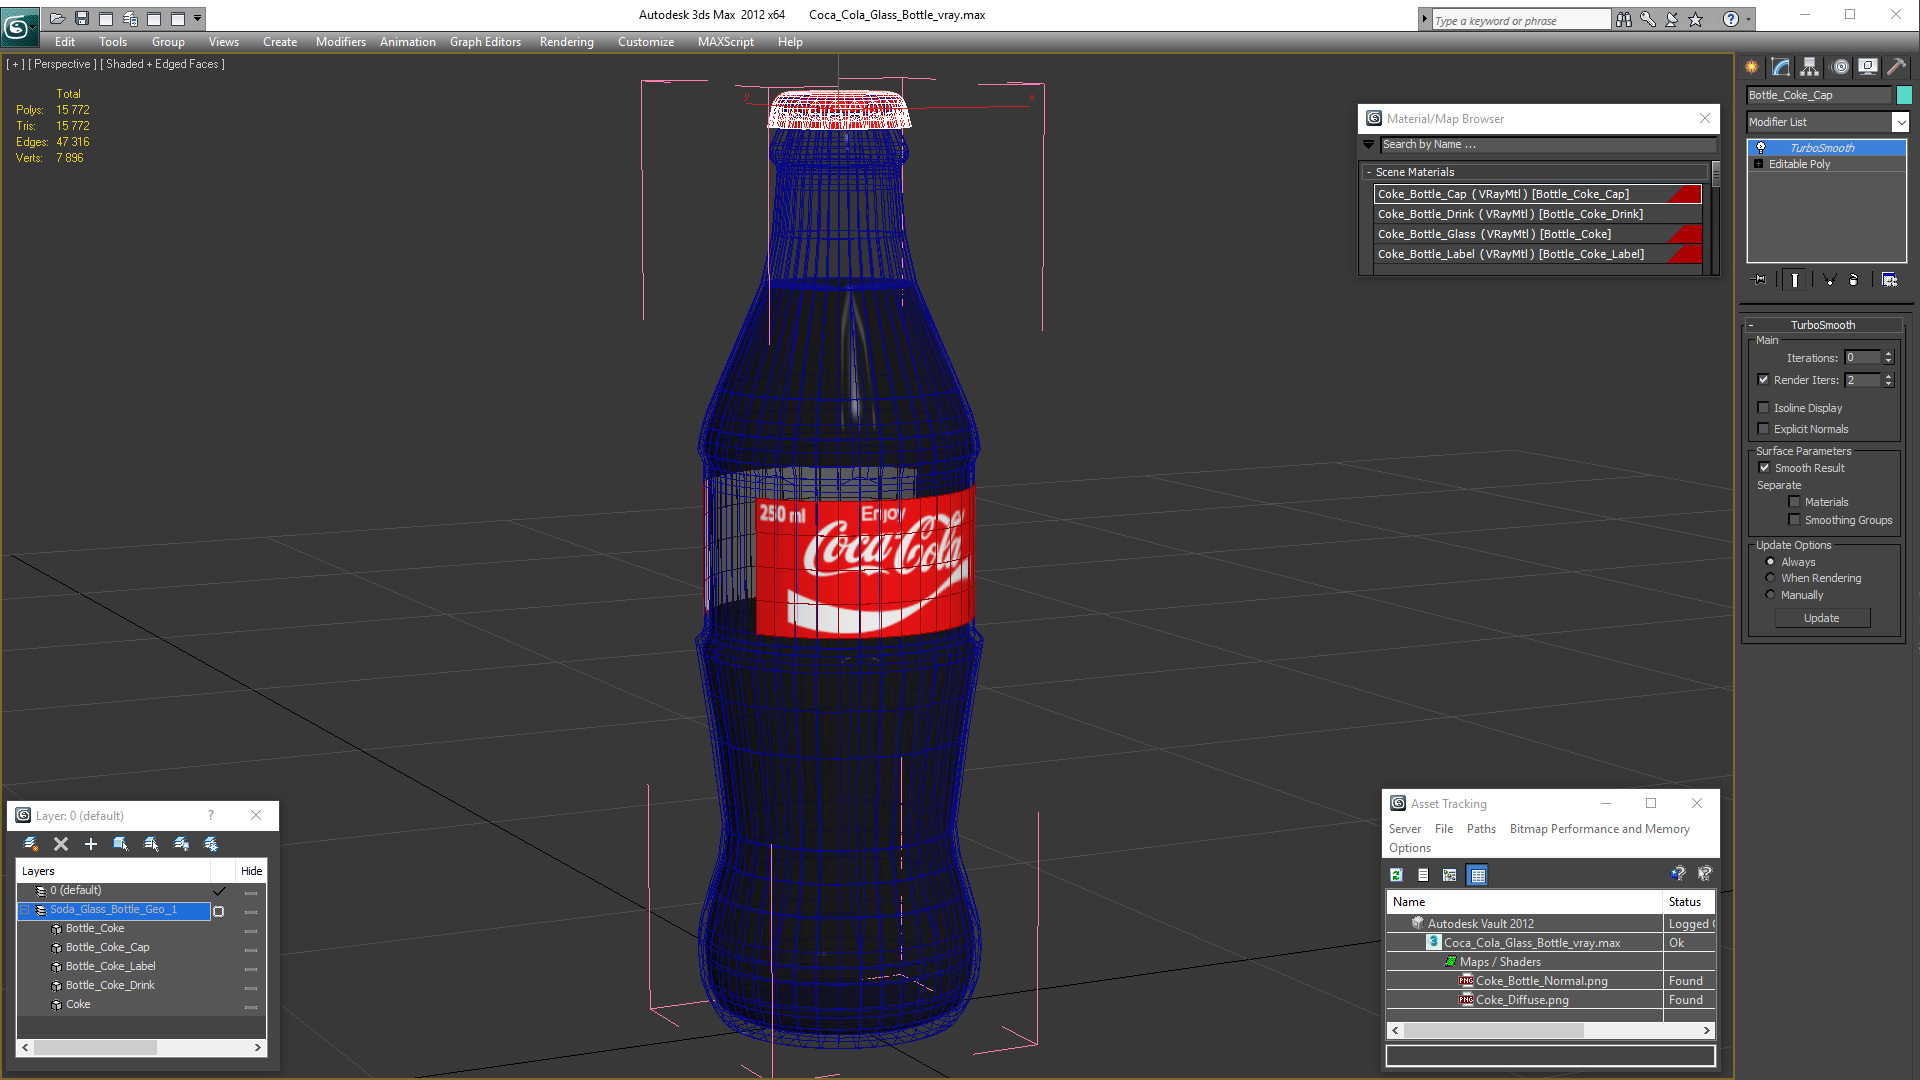This screenshot has width=1920, height=1080.
Task: Enable Separate by Materials checkbox
Action: pyautogui.click(x=1795, y=502)
